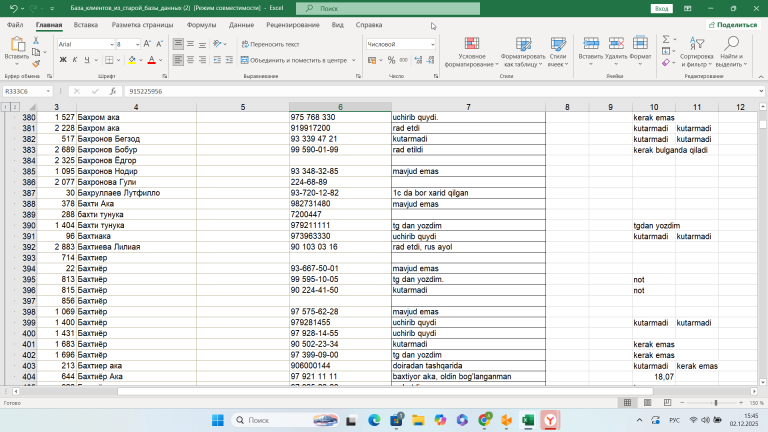This screenshot has height=432, width=768.
Task: Switch to the Разметка страницы tab
Action: 142,24
